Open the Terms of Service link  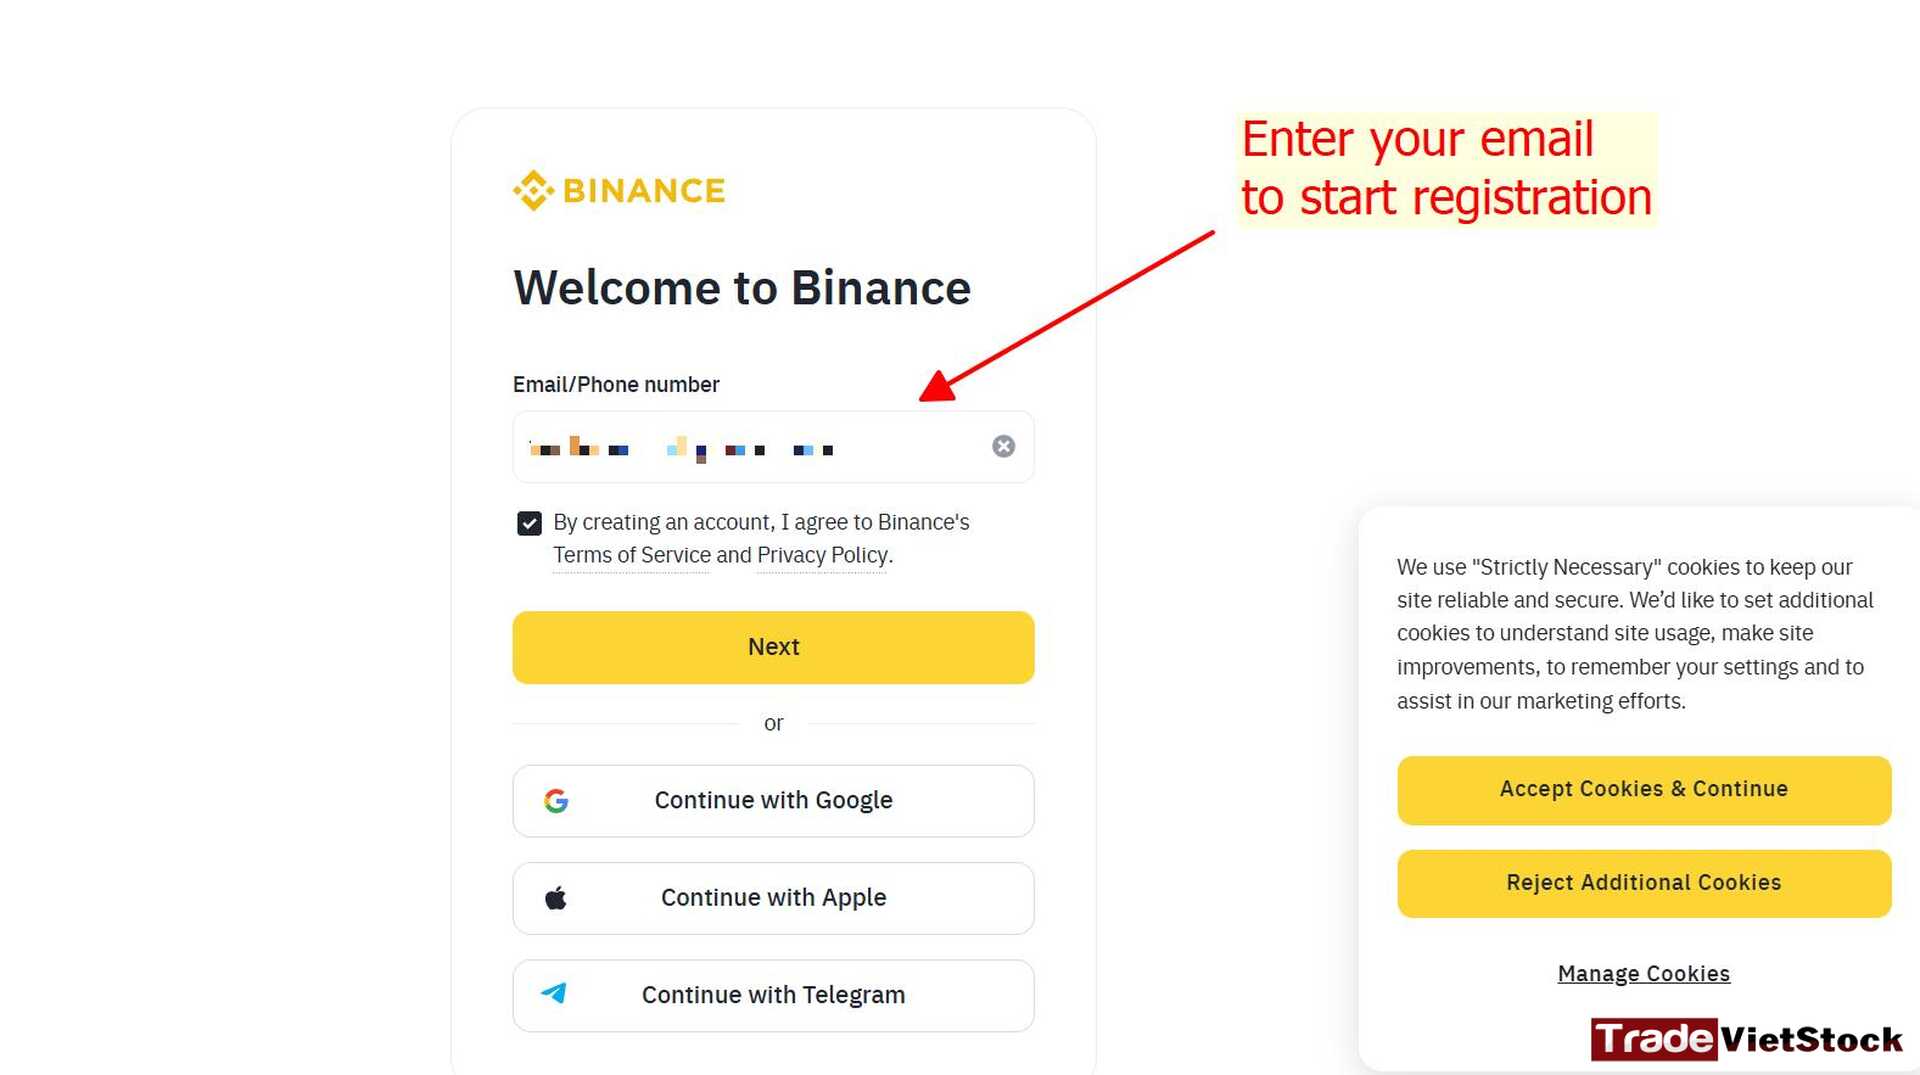coord(630,555)
